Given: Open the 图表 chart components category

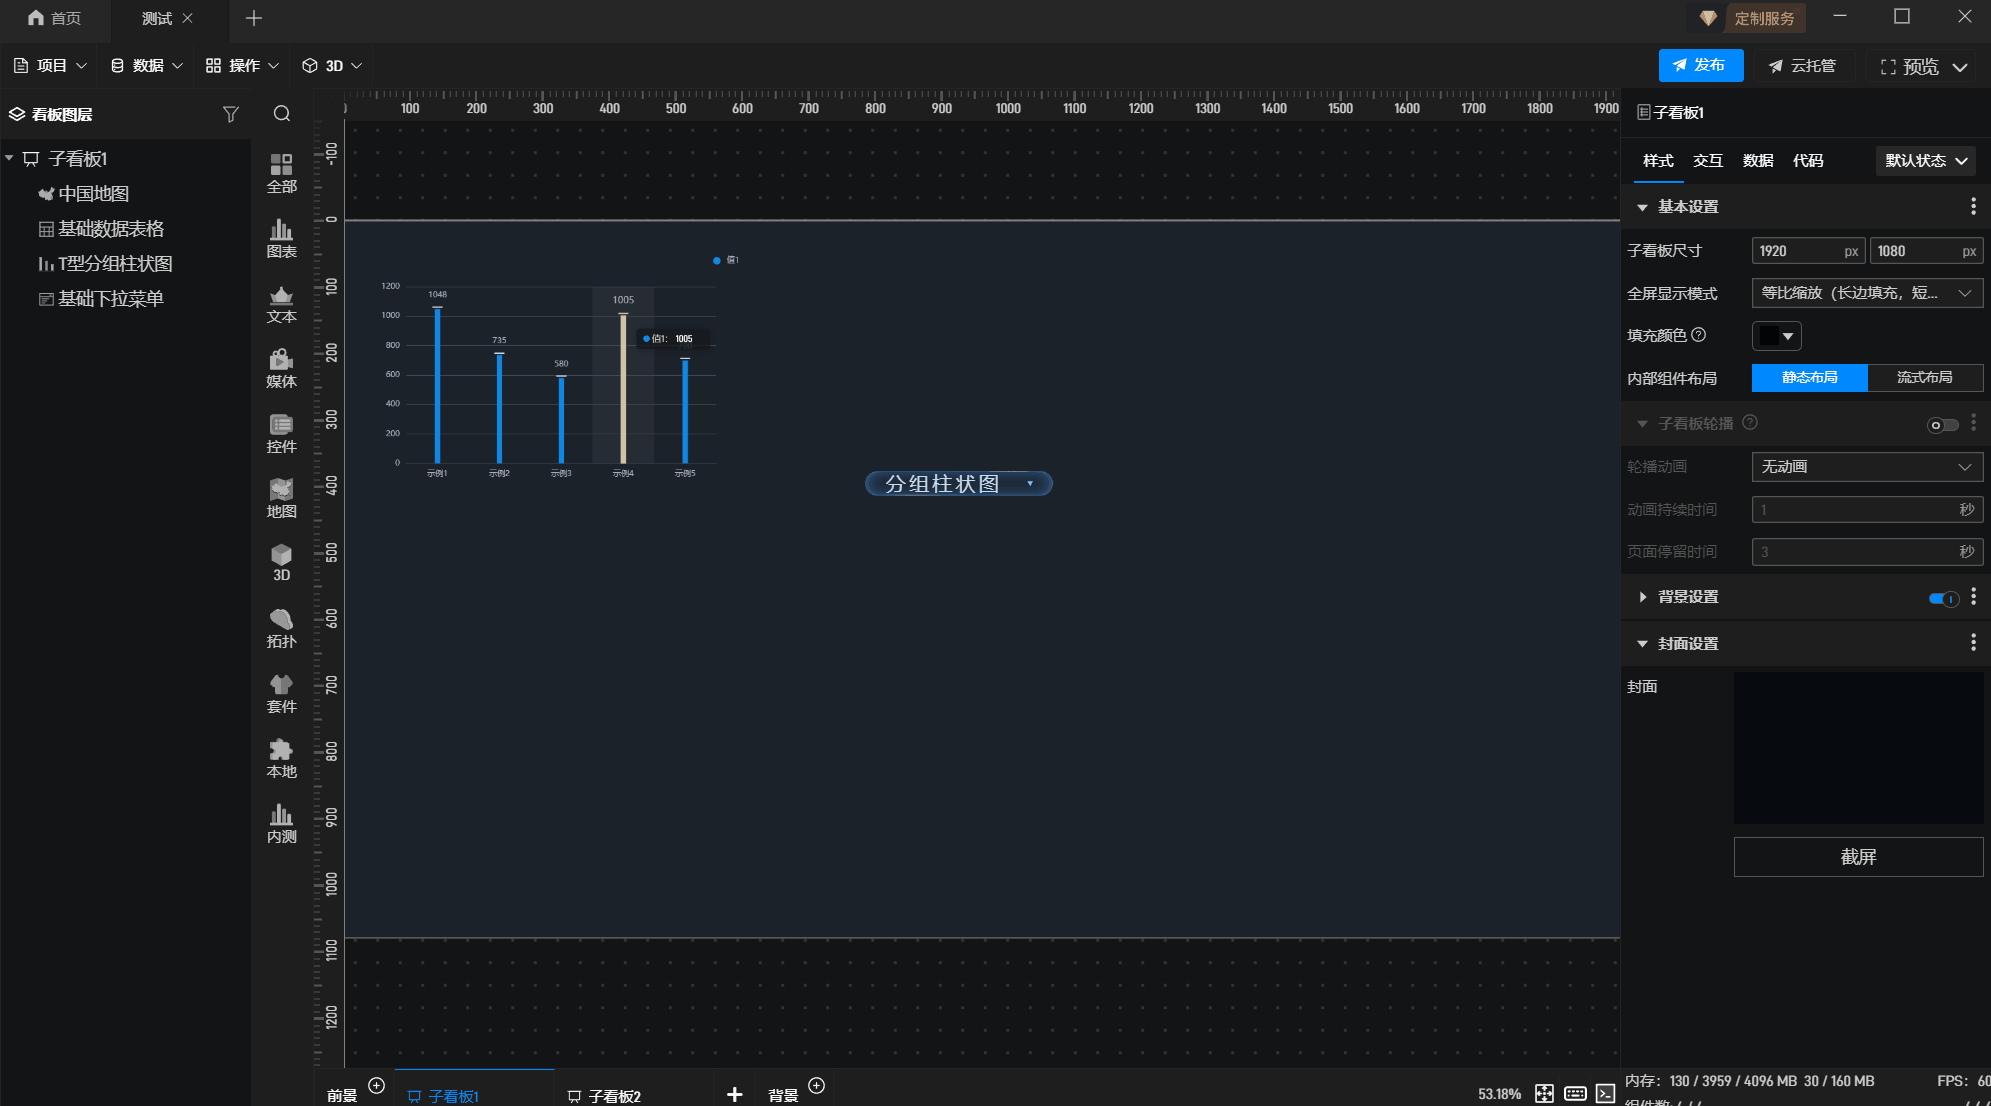Looking at the screenshot, I should (281, 239).
